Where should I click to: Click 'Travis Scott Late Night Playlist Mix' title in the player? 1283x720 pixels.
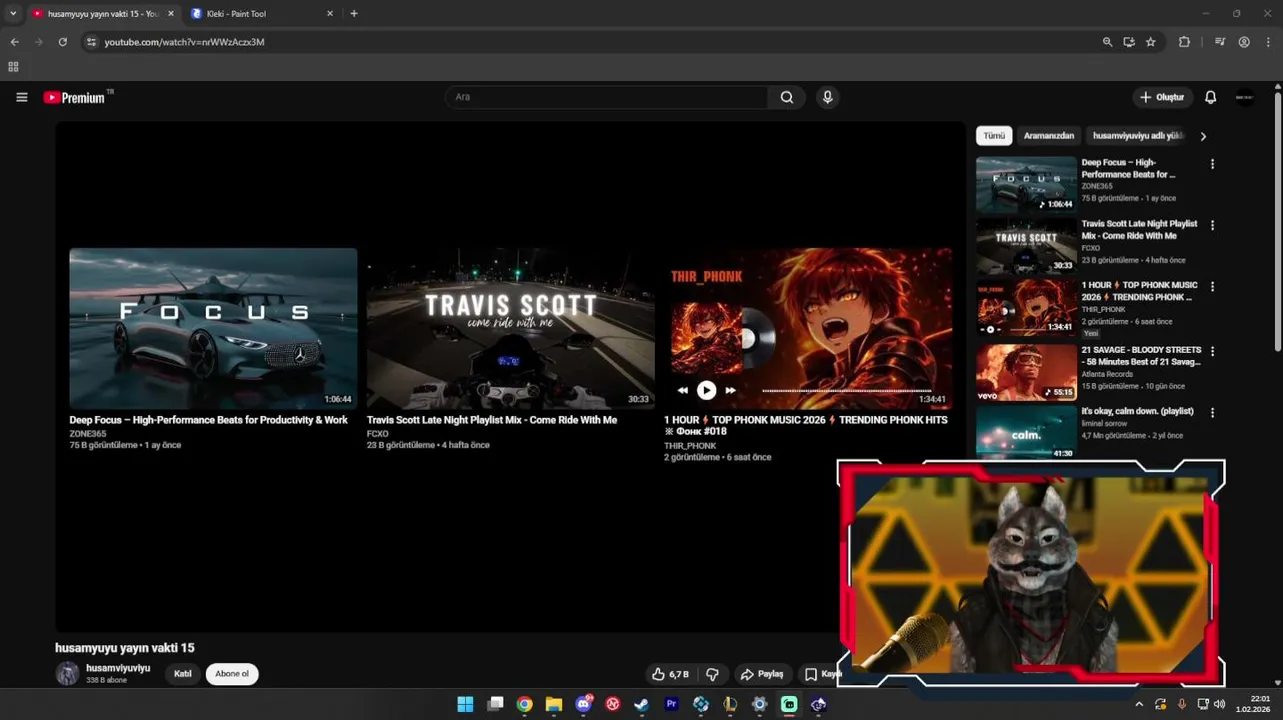(x=492, y=420)
